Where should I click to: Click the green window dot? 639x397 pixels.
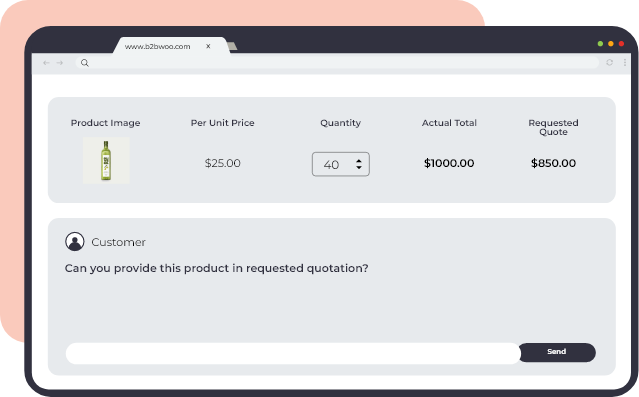point(600,44)
